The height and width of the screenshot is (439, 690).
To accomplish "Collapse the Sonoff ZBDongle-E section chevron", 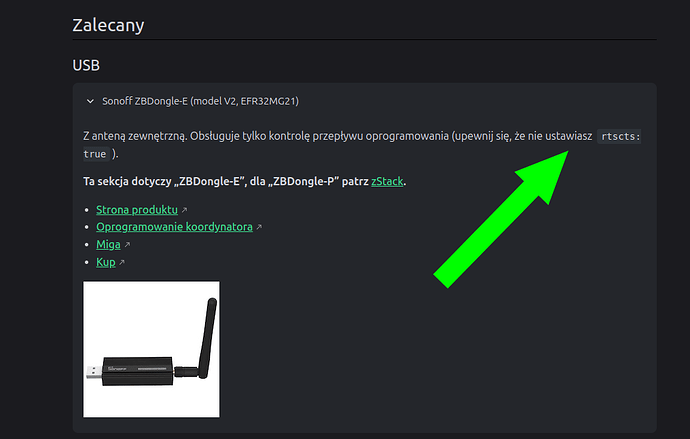I will pos(90,101).
